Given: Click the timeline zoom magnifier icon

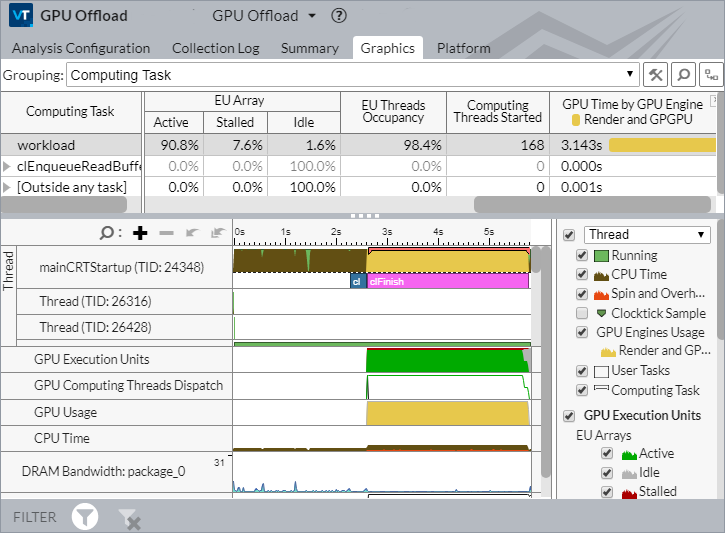Looking at the screenshot, I should [108, 233].
